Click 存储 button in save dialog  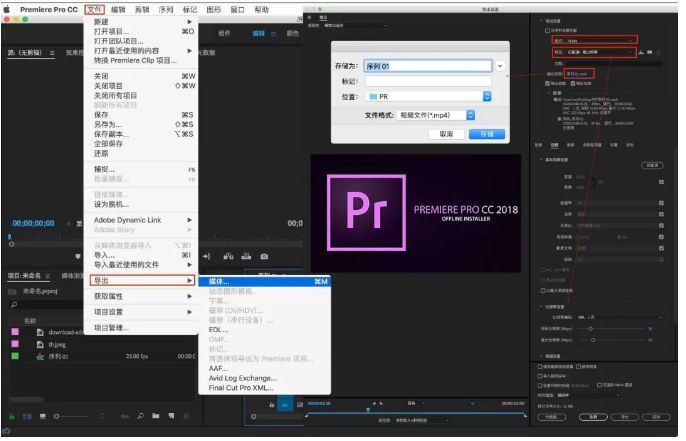pyautogui.click(x=486, y=134)
